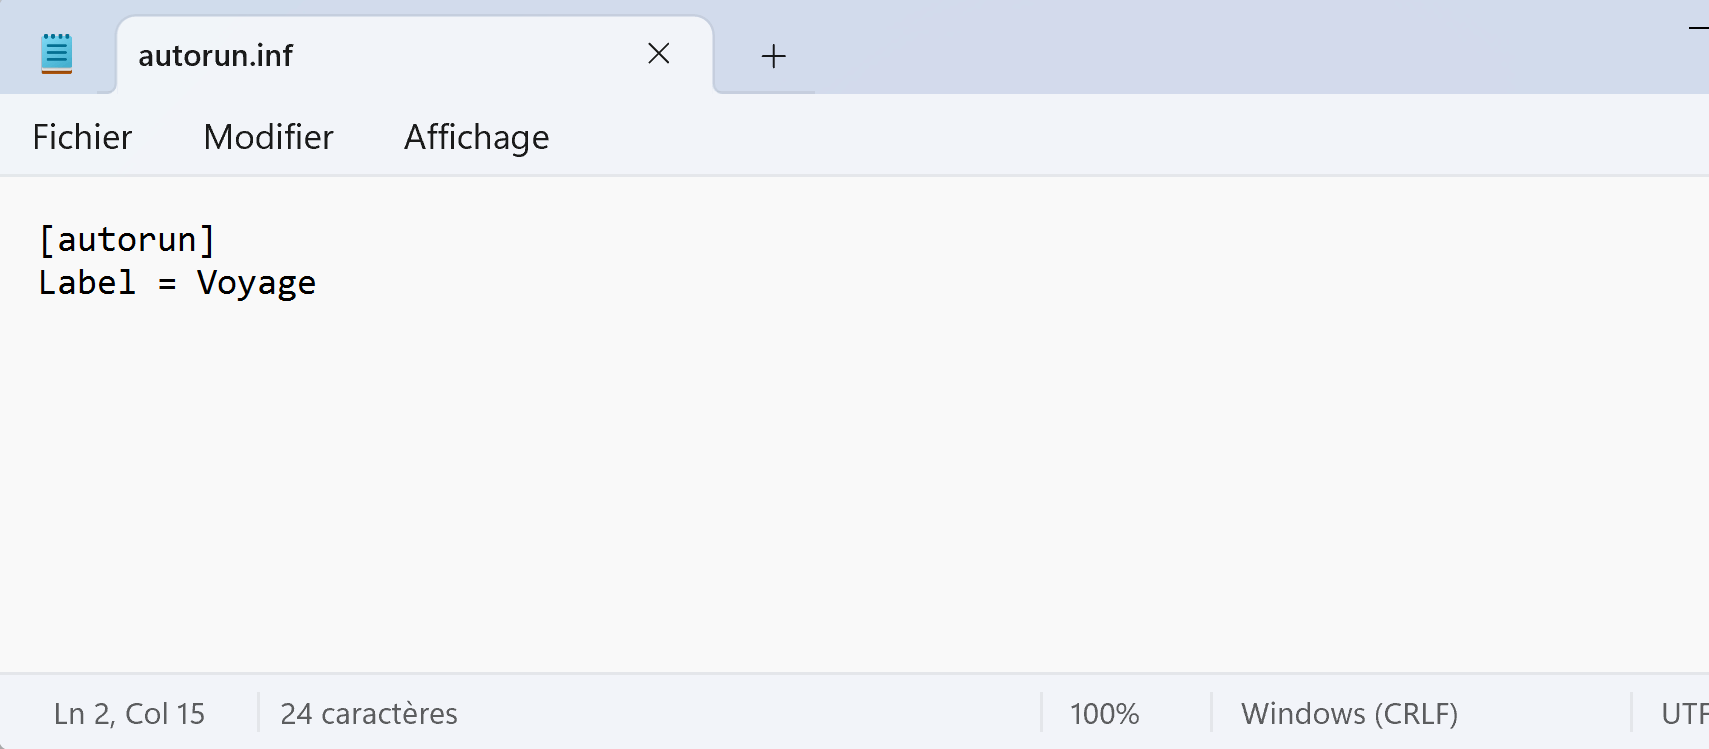
Task: Click the empty status bar area left of 100%
Action: 750,713
